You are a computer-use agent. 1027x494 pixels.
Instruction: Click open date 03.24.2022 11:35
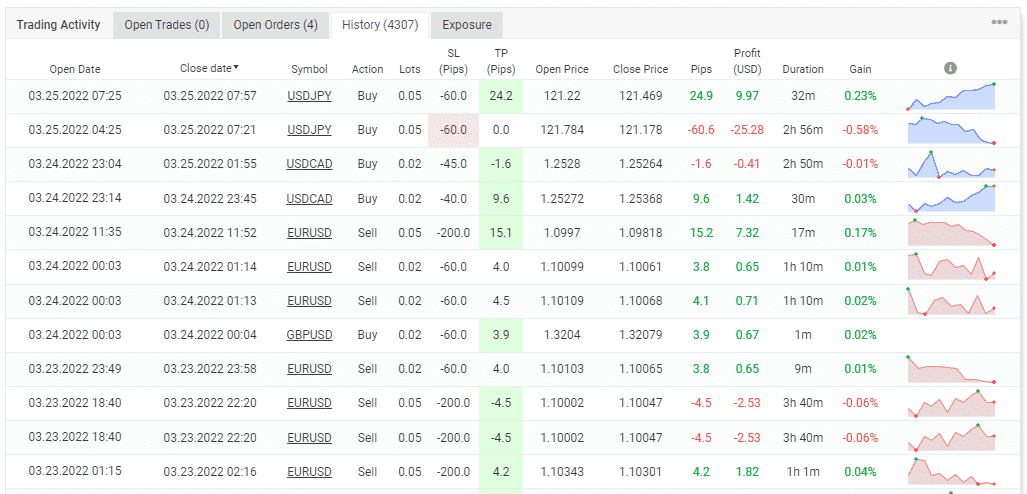(x=75, y=232)
